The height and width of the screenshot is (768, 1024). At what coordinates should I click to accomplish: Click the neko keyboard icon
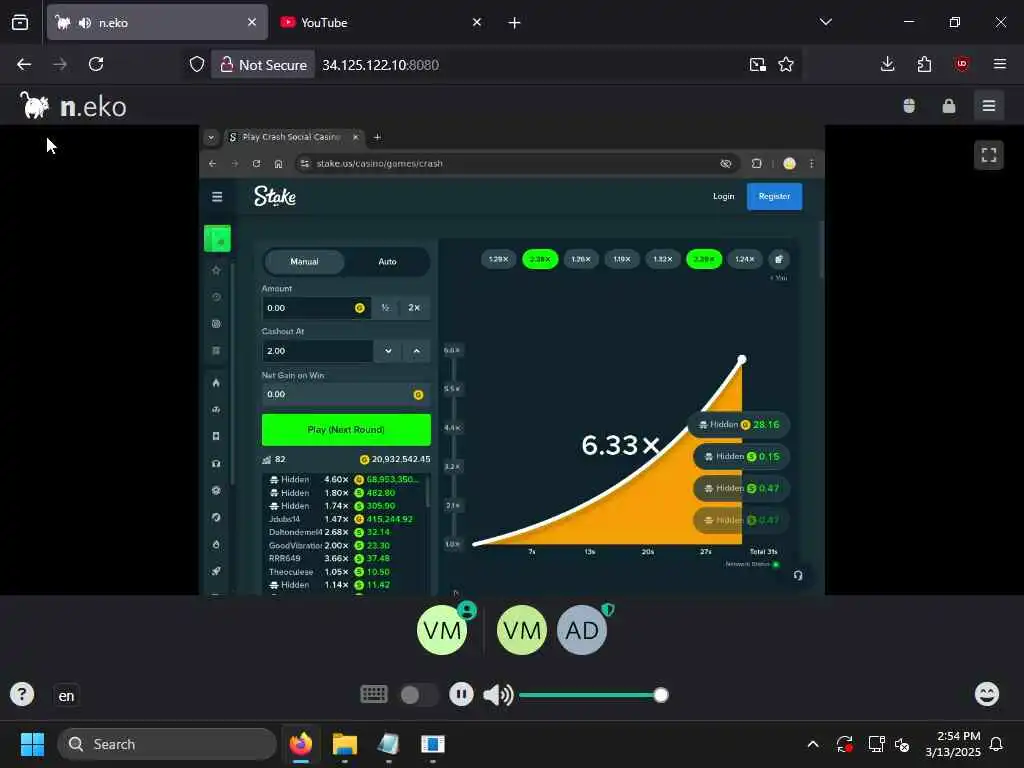[374, 694]
